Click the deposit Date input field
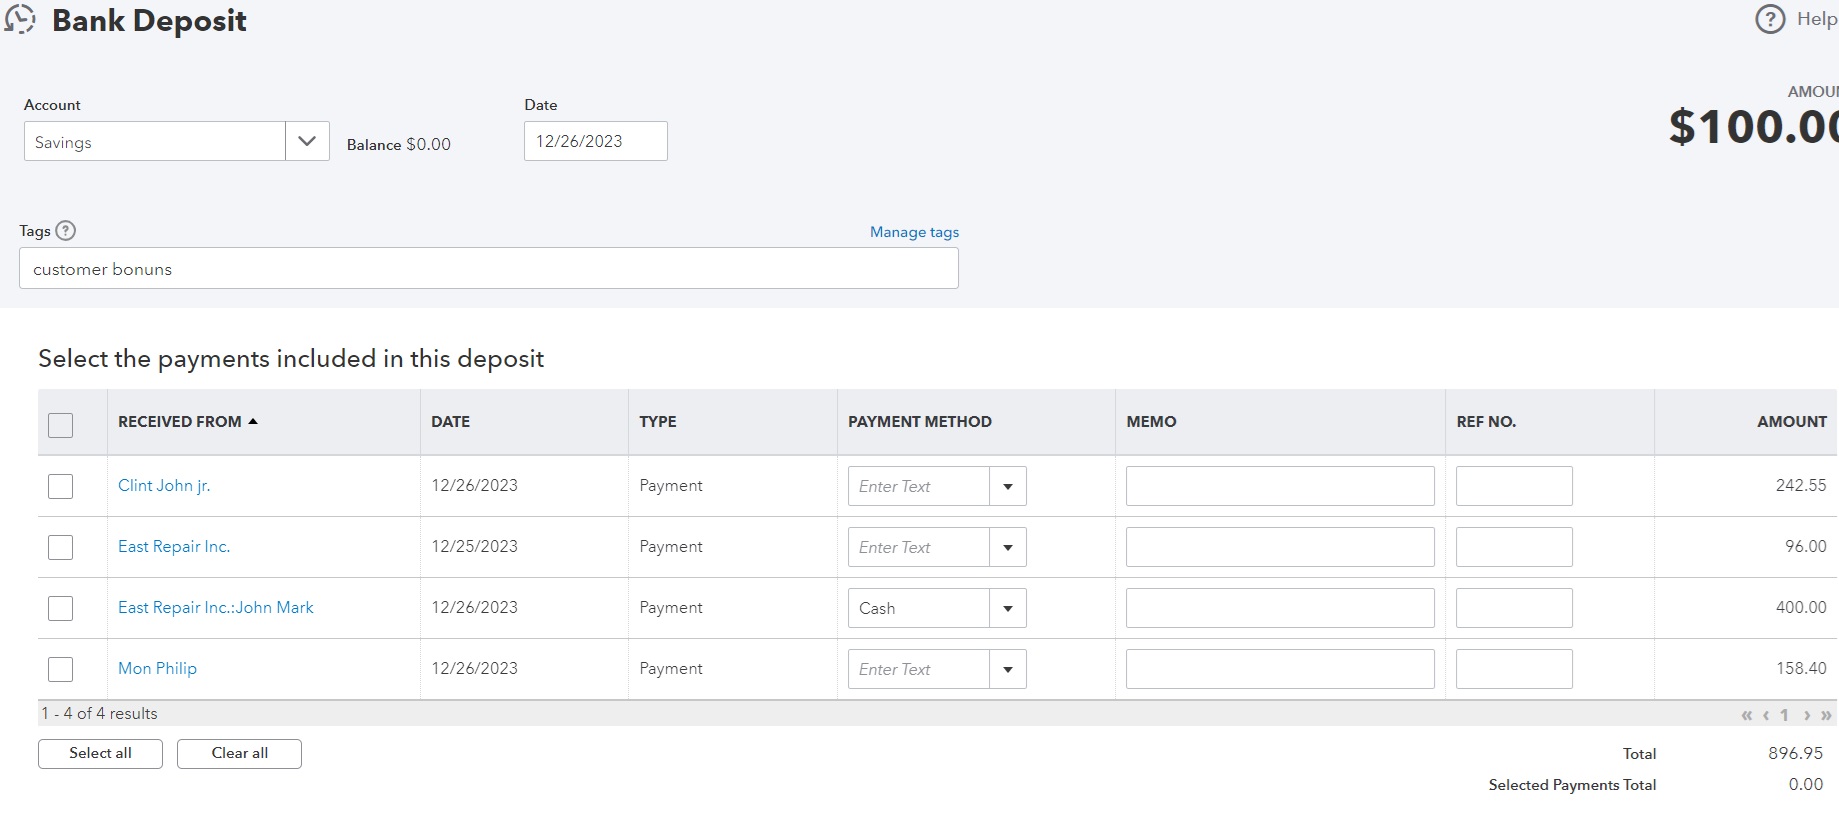Image resolution: width=1839 pixels, height=827 pixels. [595, 141]
